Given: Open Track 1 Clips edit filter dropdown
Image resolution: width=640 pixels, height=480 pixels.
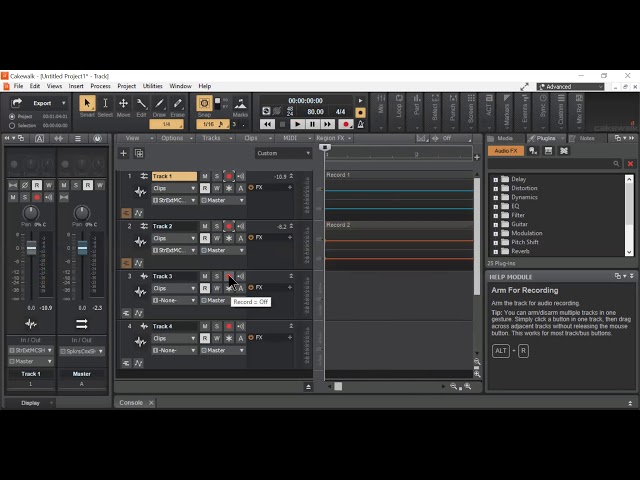Looking at the screenshot, I should 174,188.
